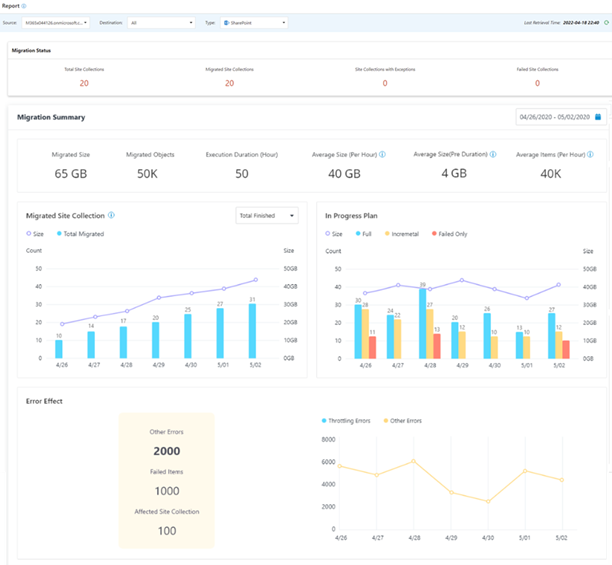Click the In Progress Plan title
The image size is (612, 565).
(x=351, y=216)
